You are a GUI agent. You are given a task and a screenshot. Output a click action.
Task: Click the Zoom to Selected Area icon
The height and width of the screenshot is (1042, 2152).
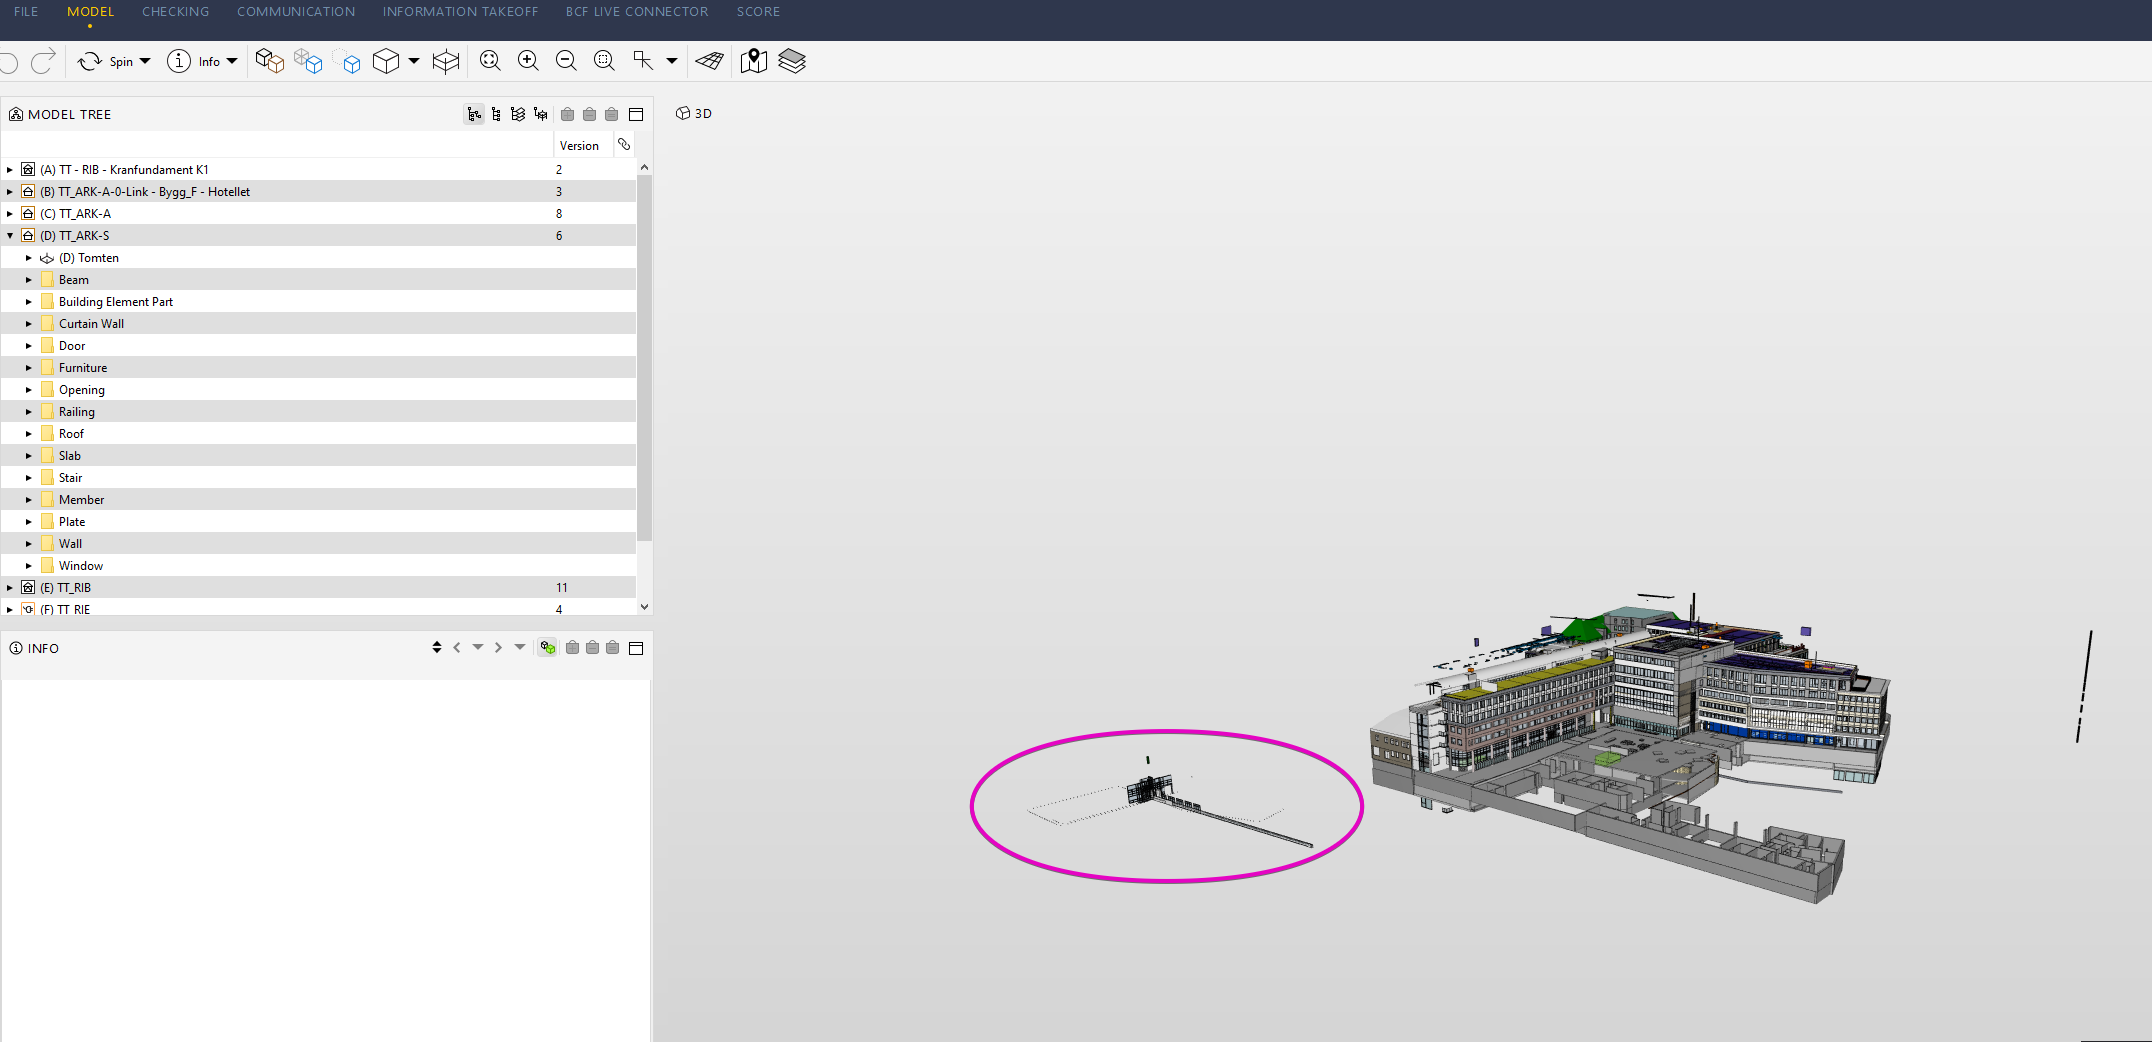pyautogui.click(x=604, y=61)
